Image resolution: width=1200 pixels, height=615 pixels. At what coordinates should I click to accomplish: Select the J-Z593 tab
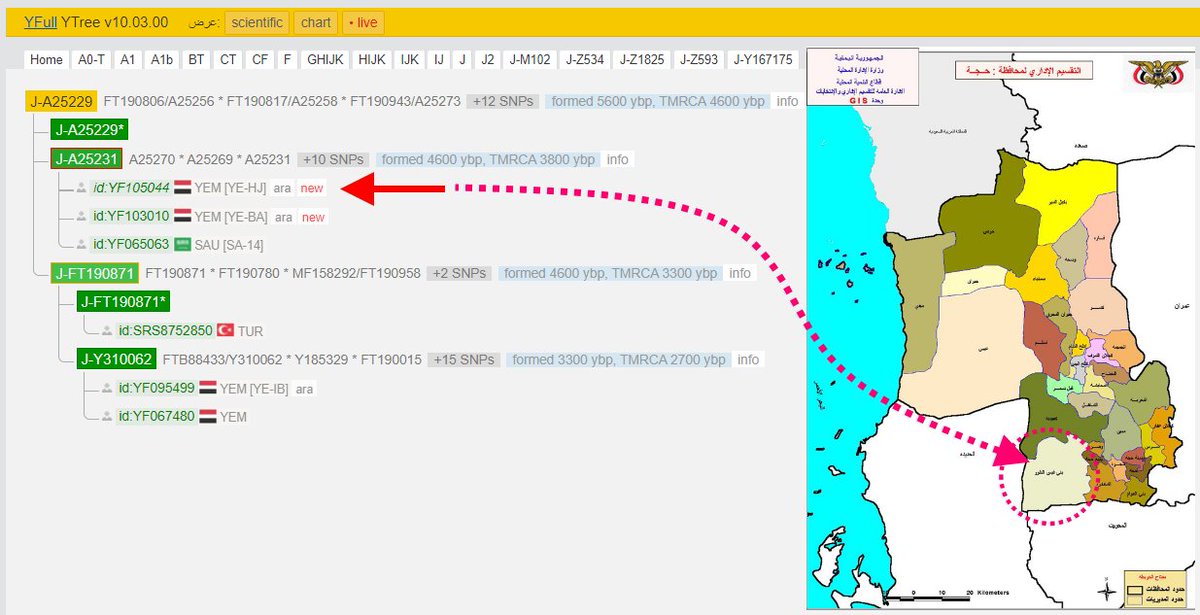[x=699, y=60]
